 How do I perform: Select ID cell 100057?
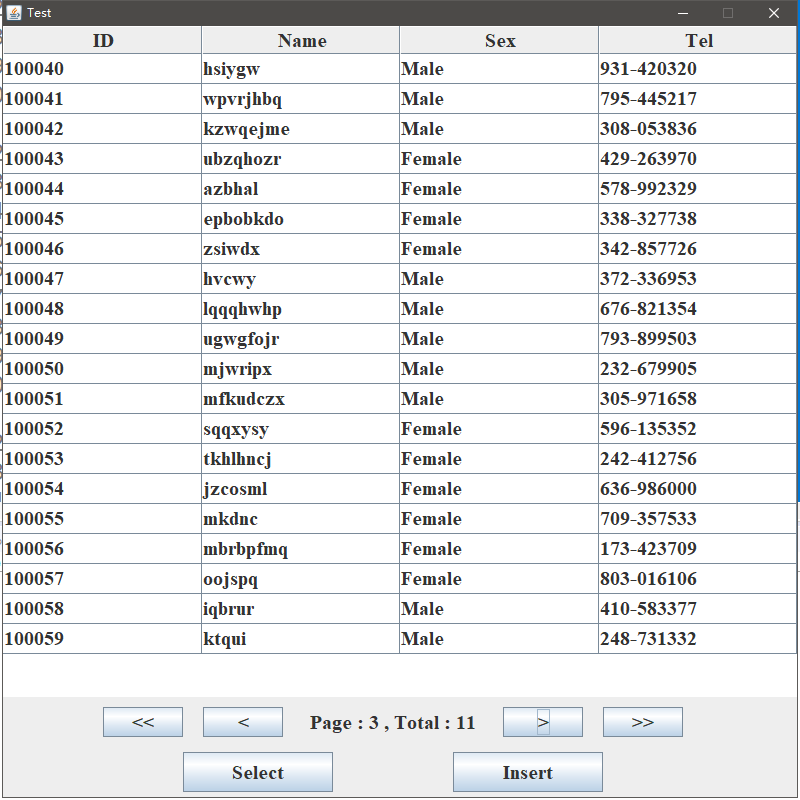coord(102,579)
